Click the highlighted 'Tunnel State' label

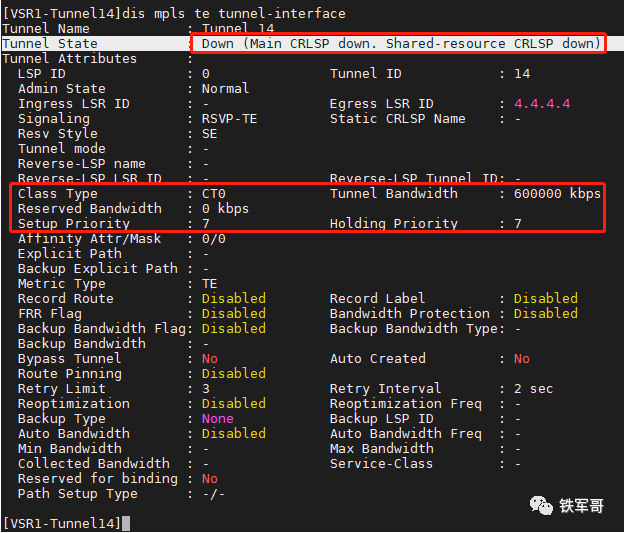(50, 43)
